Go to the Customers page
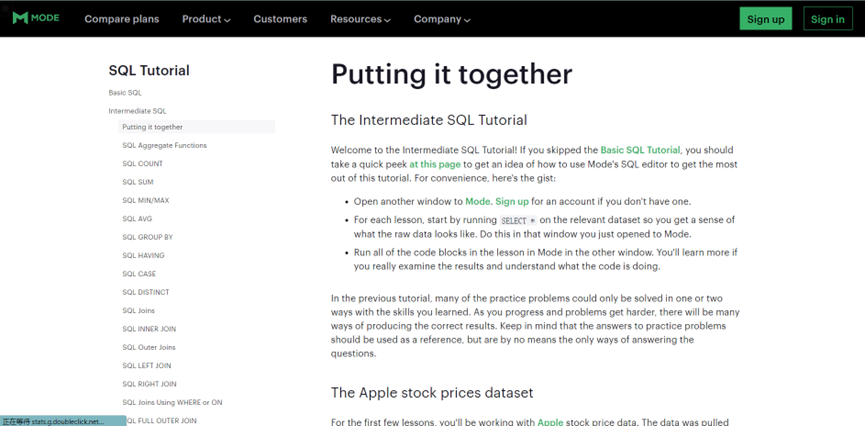 point(280,19)
